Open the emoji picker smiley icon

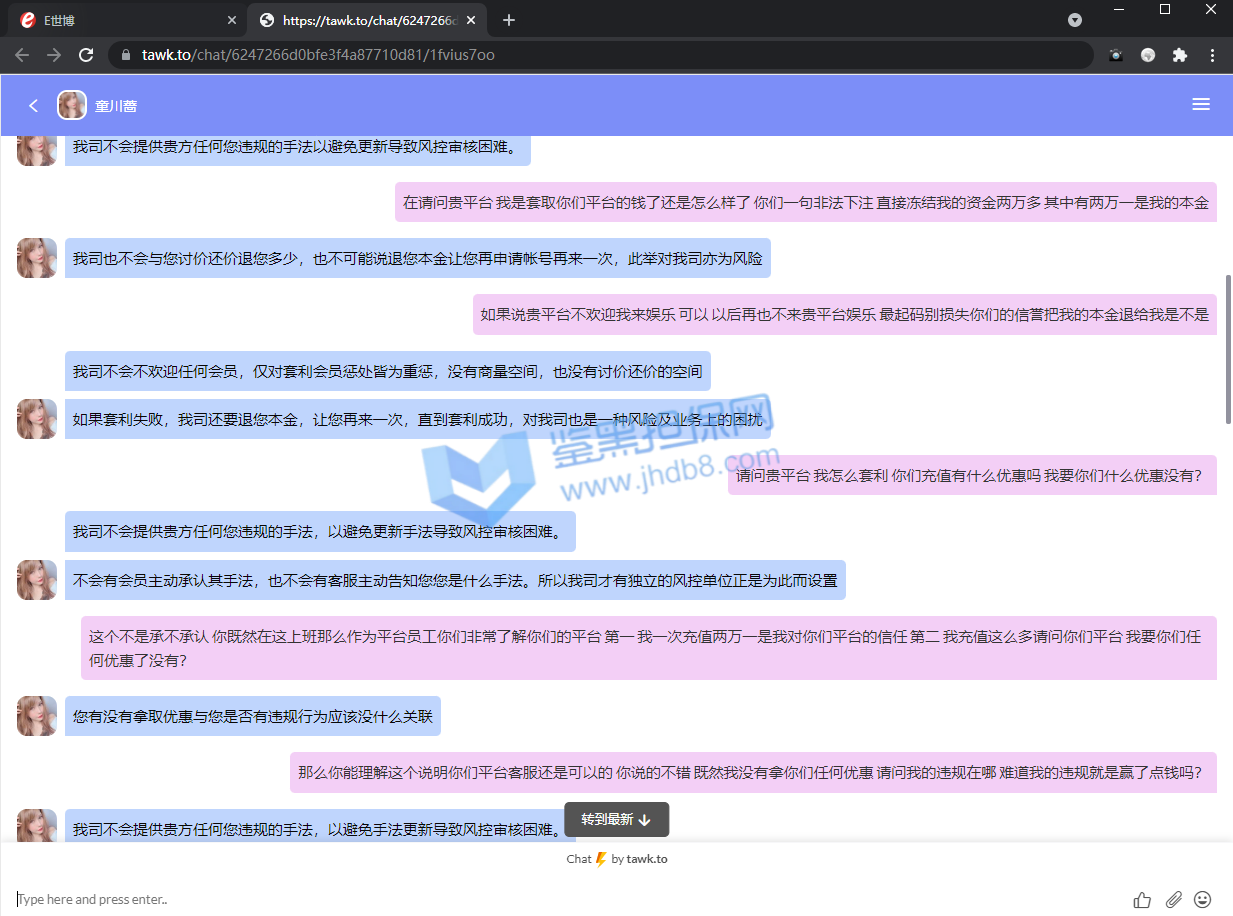coord(1203,899)
